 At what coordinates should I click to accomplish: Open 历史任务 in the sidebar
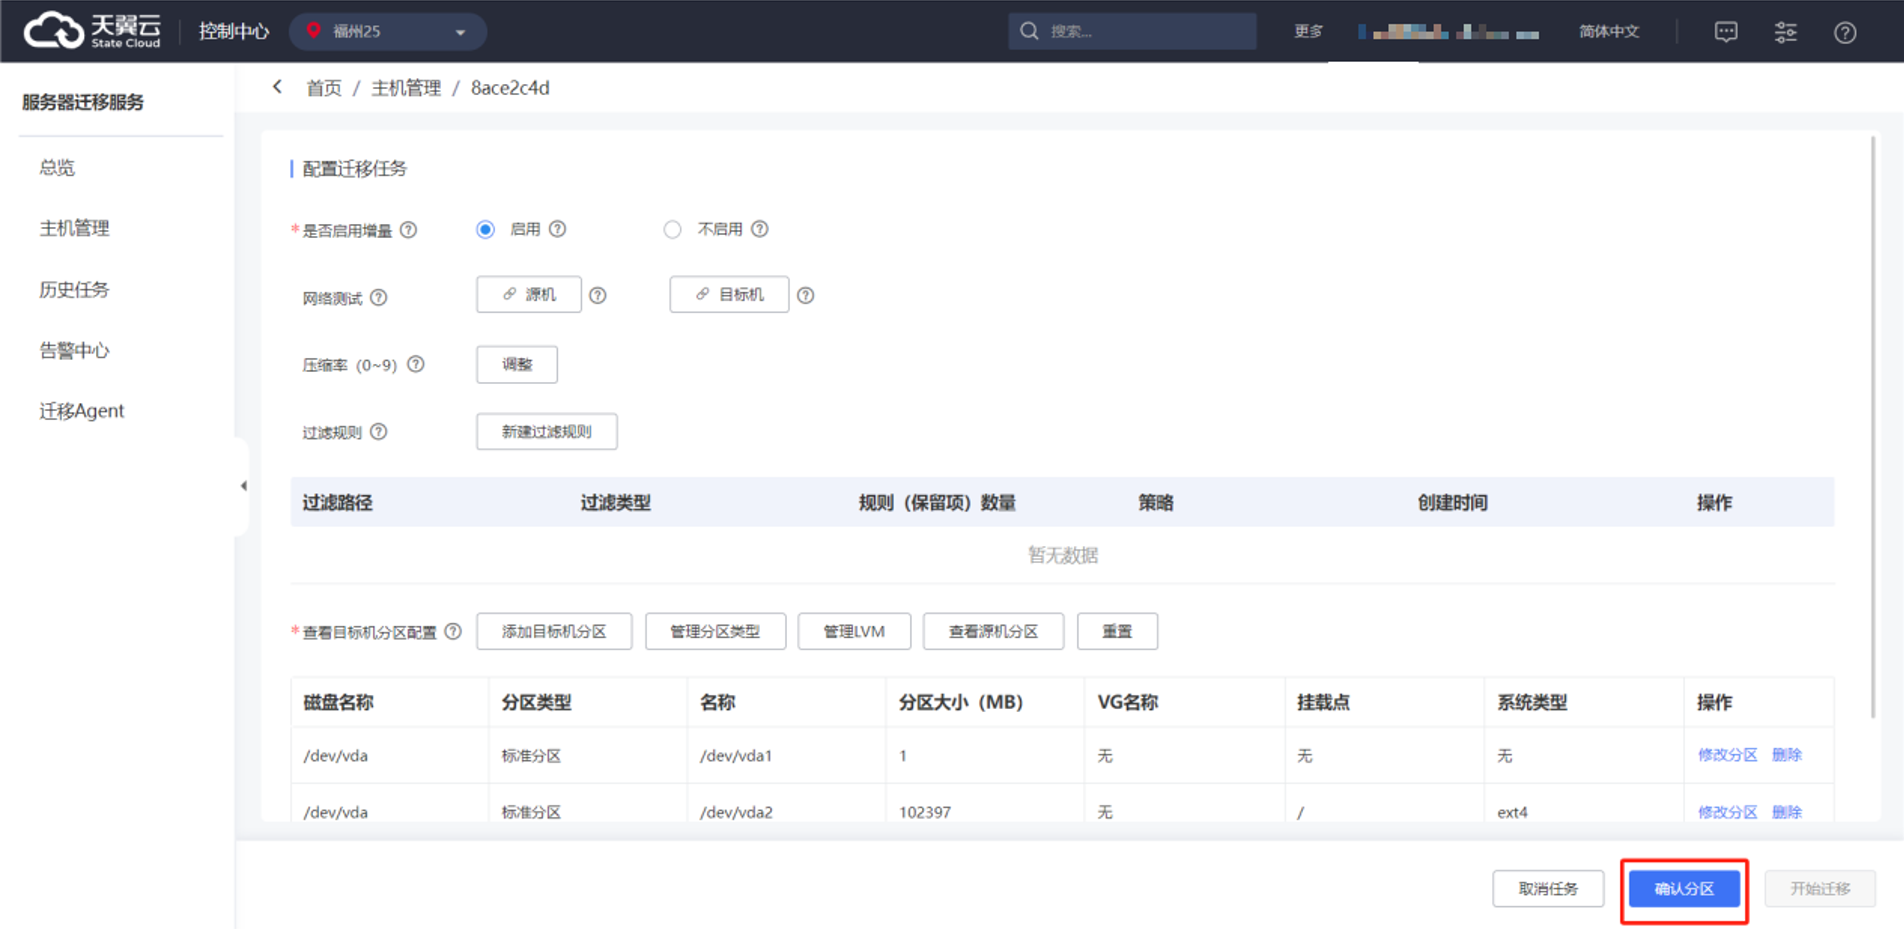click(x=74, y=289)
